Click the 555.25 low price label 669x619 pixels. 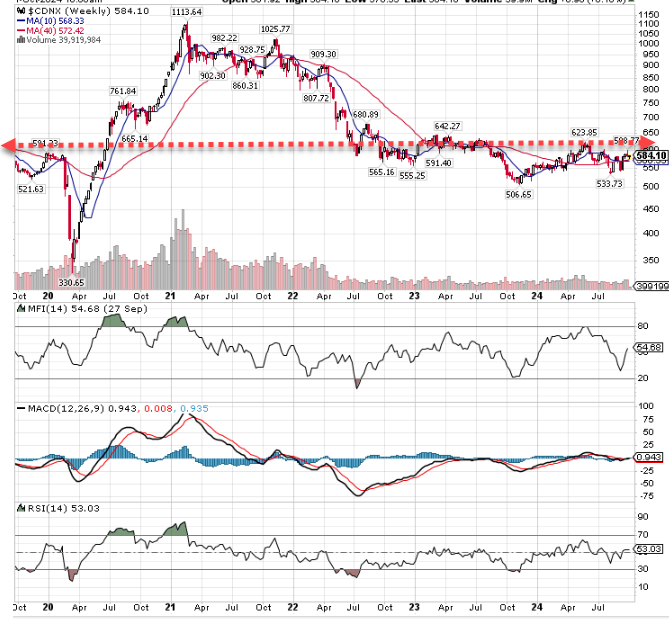point(413,175)
